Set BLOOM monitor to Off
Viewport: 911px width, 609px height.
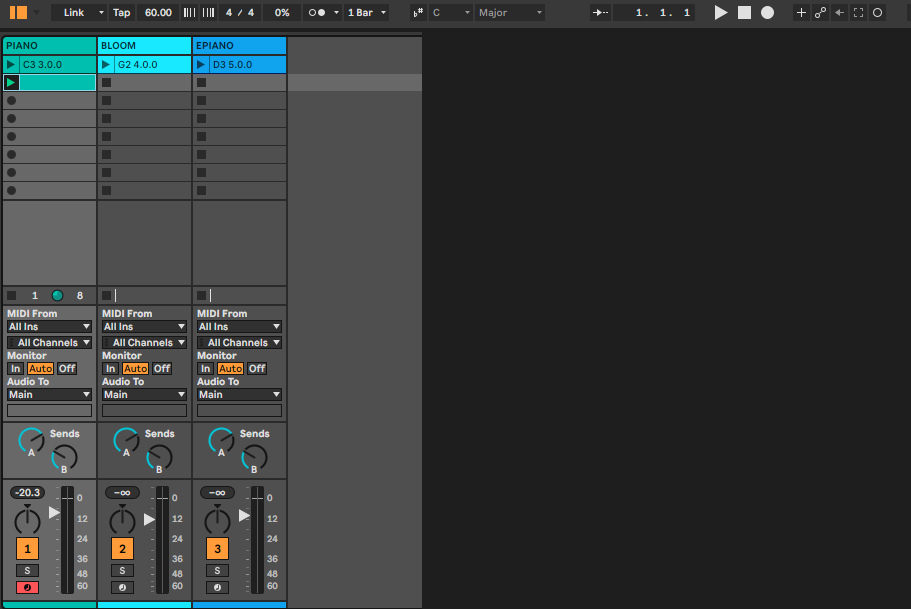click(162, 368)
